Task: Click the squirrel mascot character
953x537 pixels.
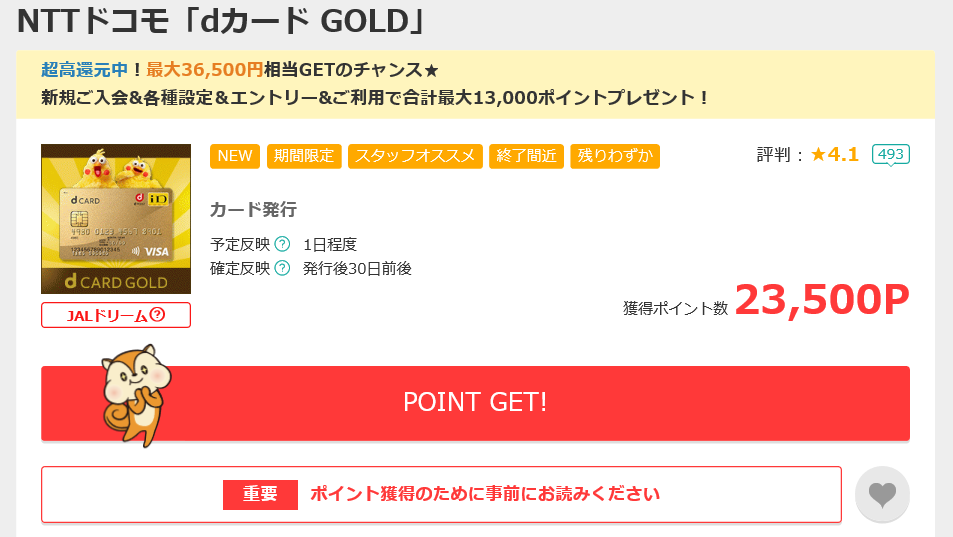Action: click(137, 396)
